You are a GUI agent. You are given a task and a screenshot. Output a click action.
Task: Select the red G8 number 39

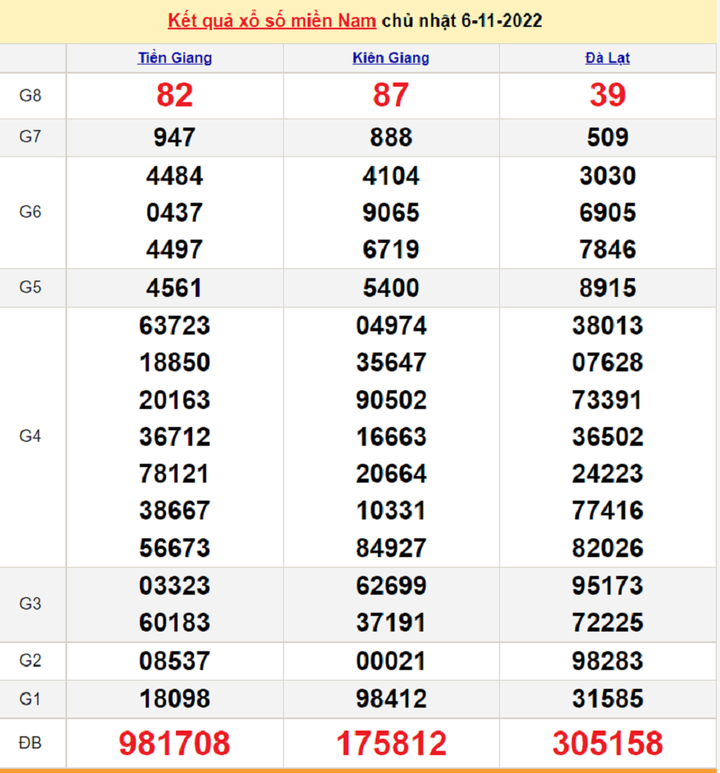tap(607, 95)
